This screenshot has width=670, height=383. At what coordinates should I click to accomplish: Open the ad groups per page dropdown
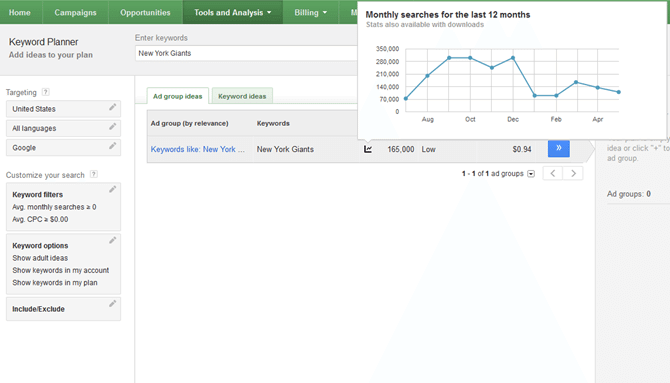(x=531, y=174)
